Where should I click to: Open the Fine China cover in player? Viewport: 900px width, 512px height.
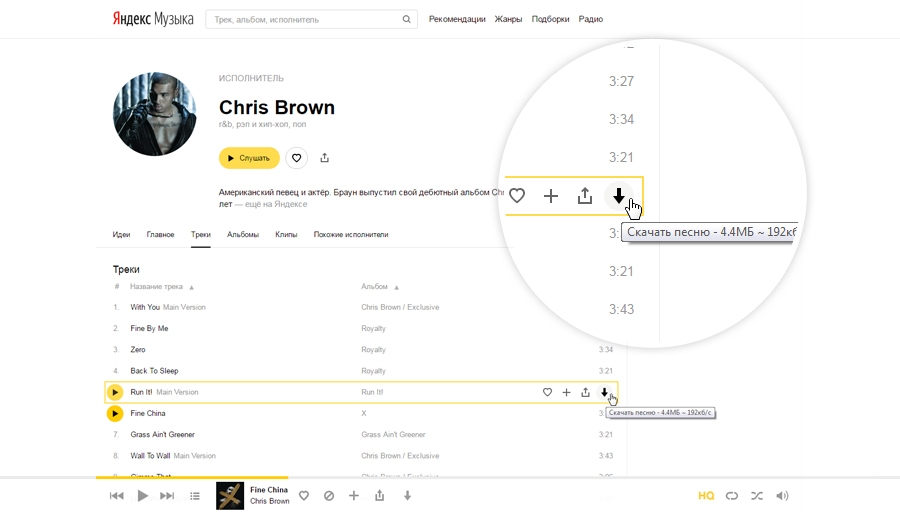(x=230, y=496)
